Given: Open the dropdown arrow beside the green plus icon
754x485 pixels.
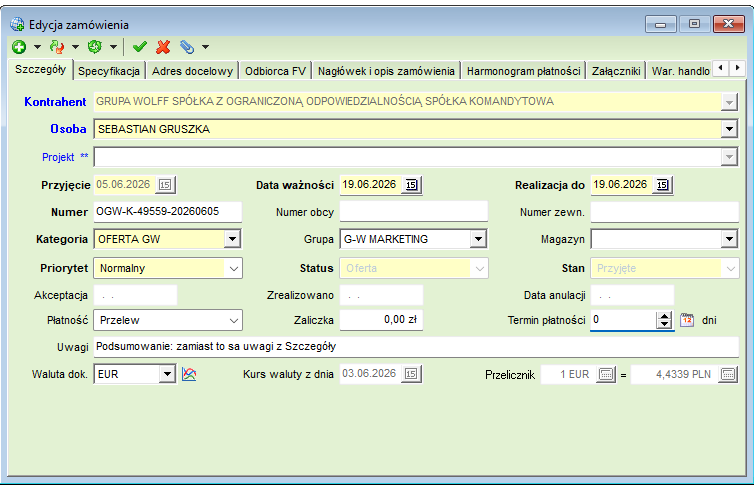Looking at the screenshot, I should [37, 47].
